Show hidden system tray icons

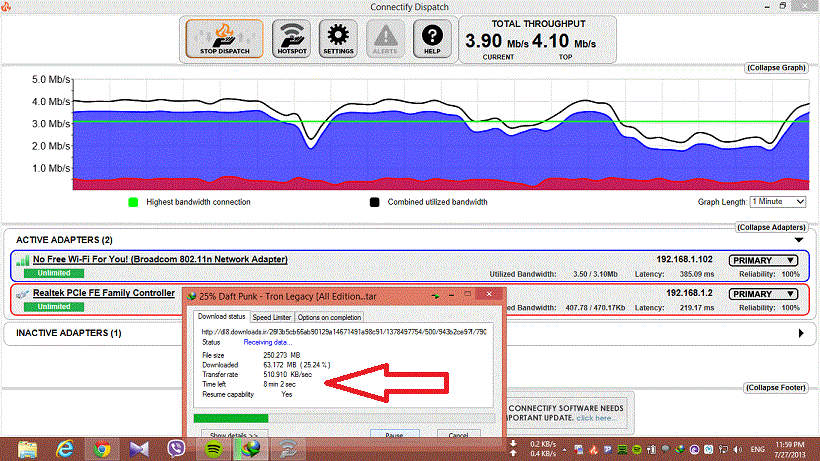point(564,450)
